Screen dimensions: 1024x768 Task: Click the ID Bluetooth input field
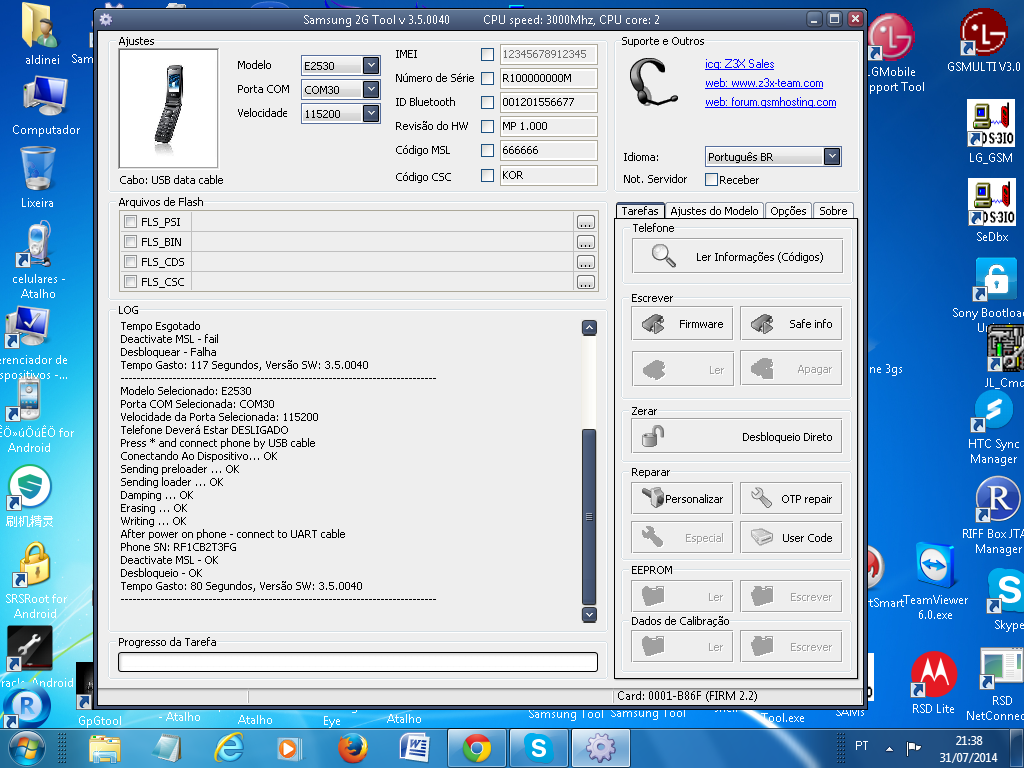(549, 103)
